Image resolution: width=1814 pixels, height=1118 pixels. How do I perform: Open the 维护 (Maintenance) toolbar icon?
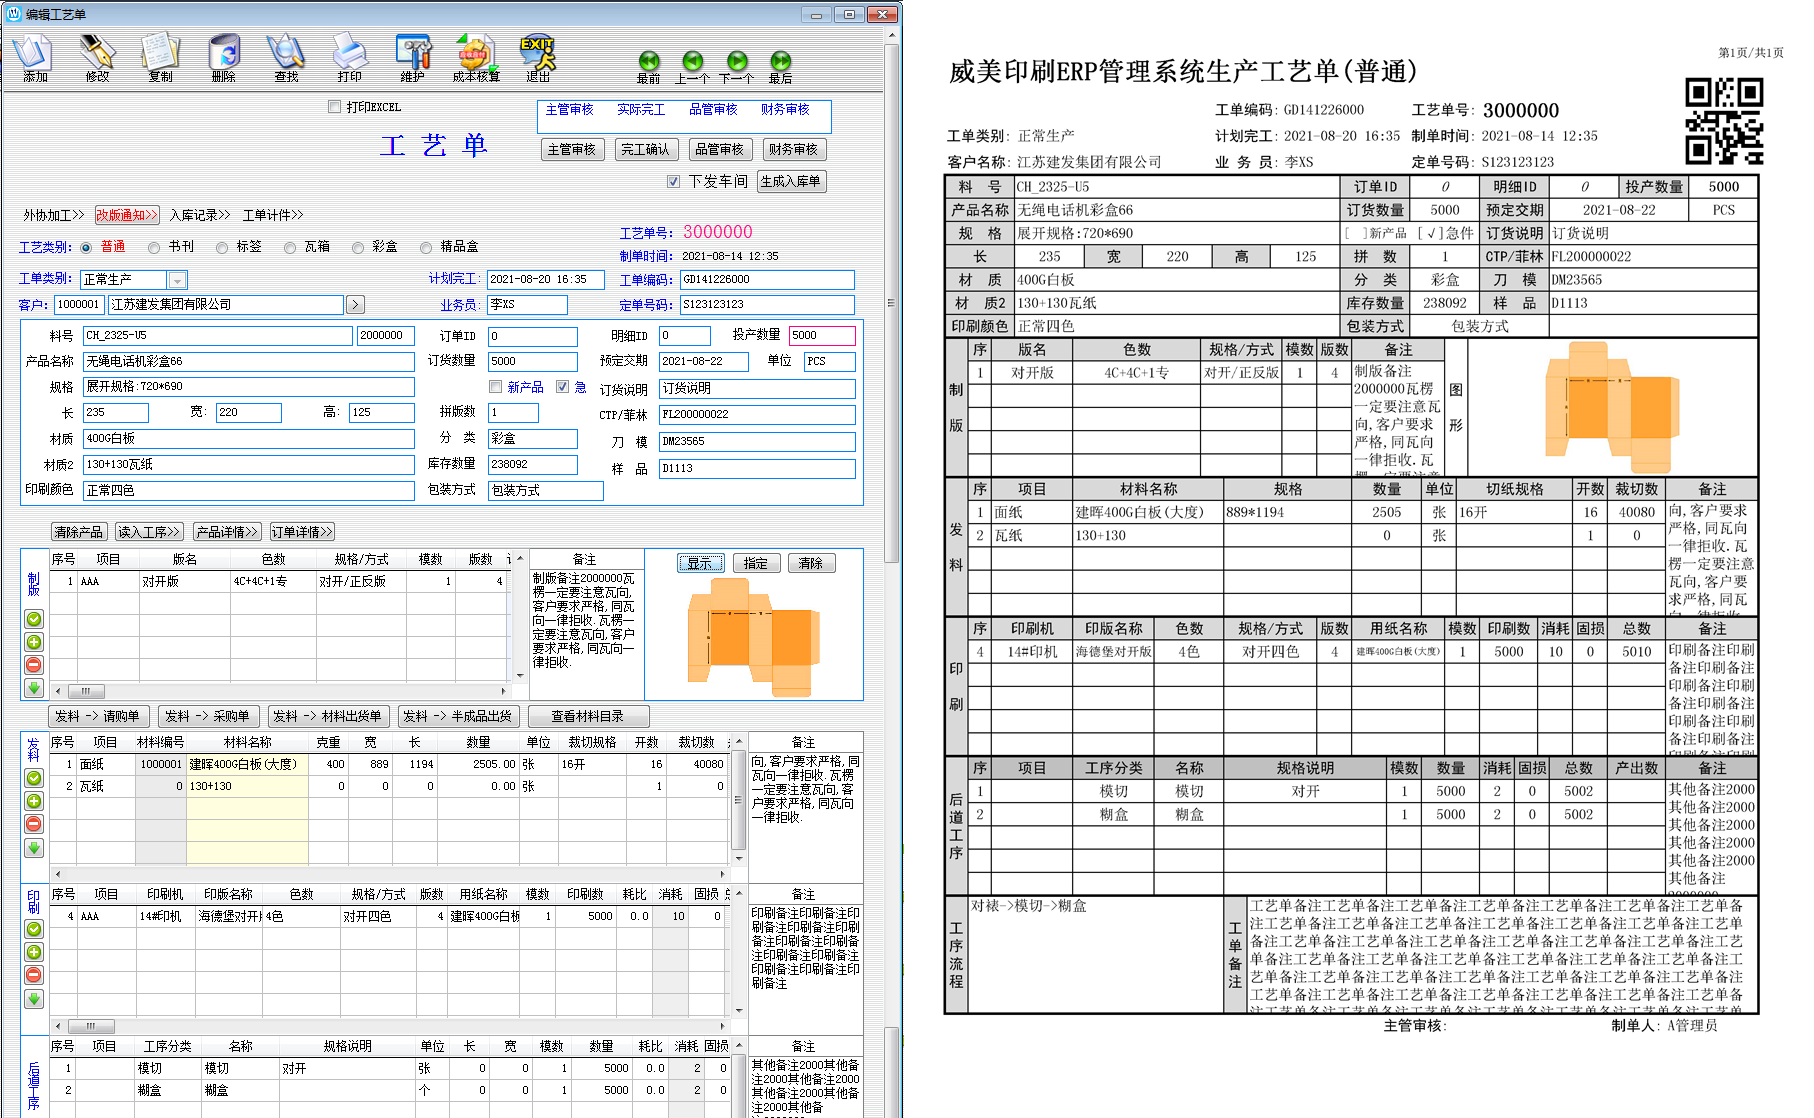pos(412,58)
